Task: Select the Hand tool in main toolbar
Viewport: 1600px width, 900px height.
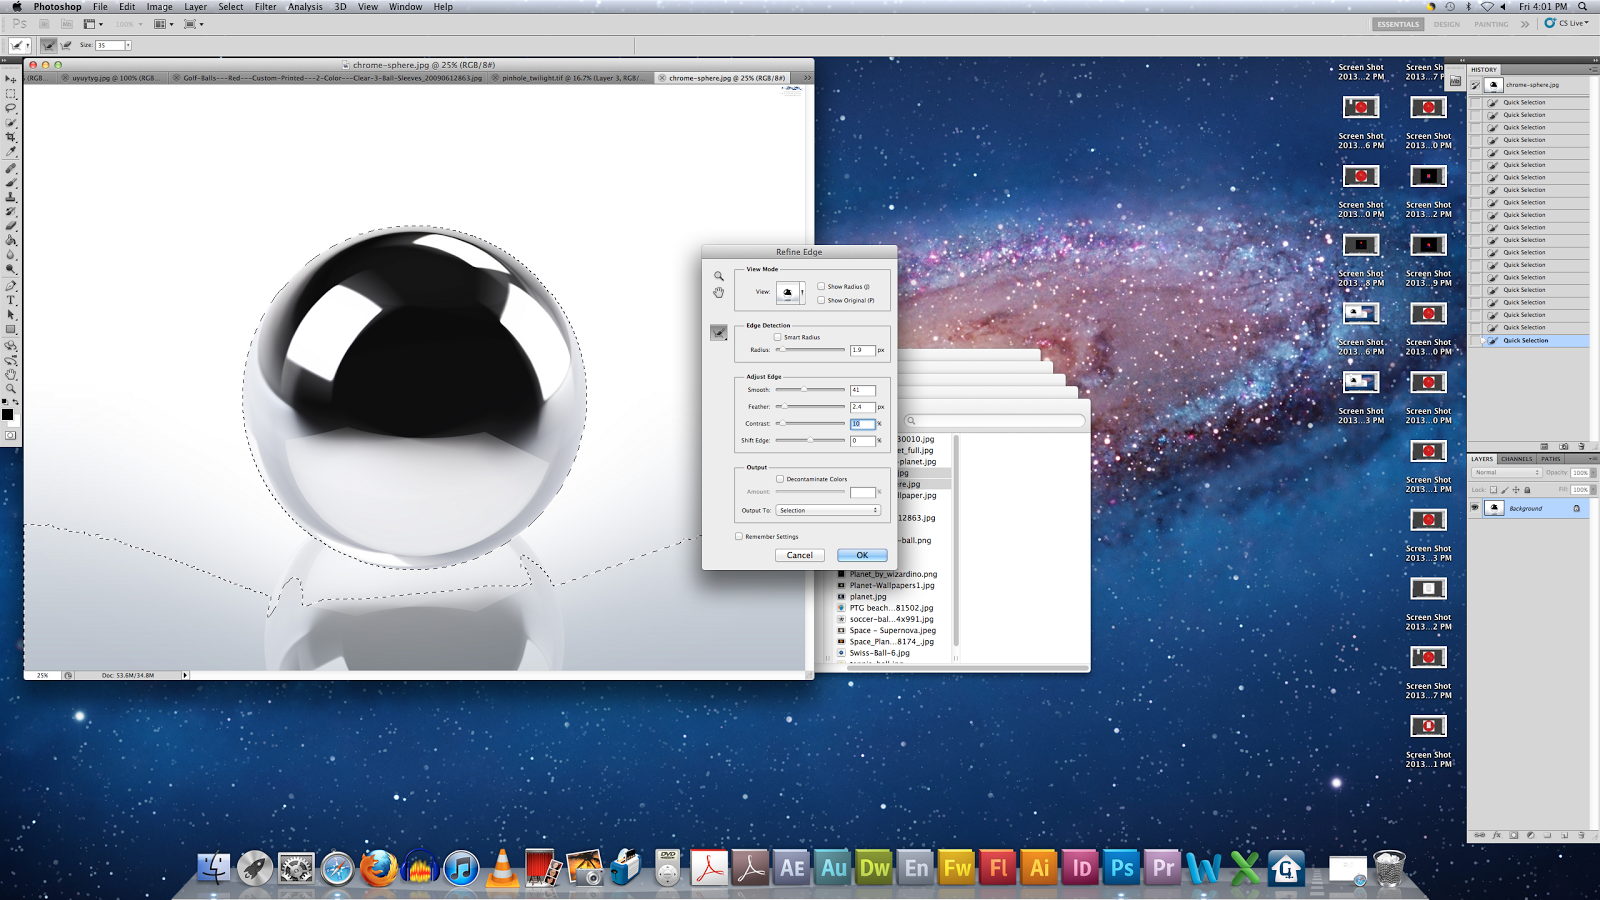Action: click(11, 375)
